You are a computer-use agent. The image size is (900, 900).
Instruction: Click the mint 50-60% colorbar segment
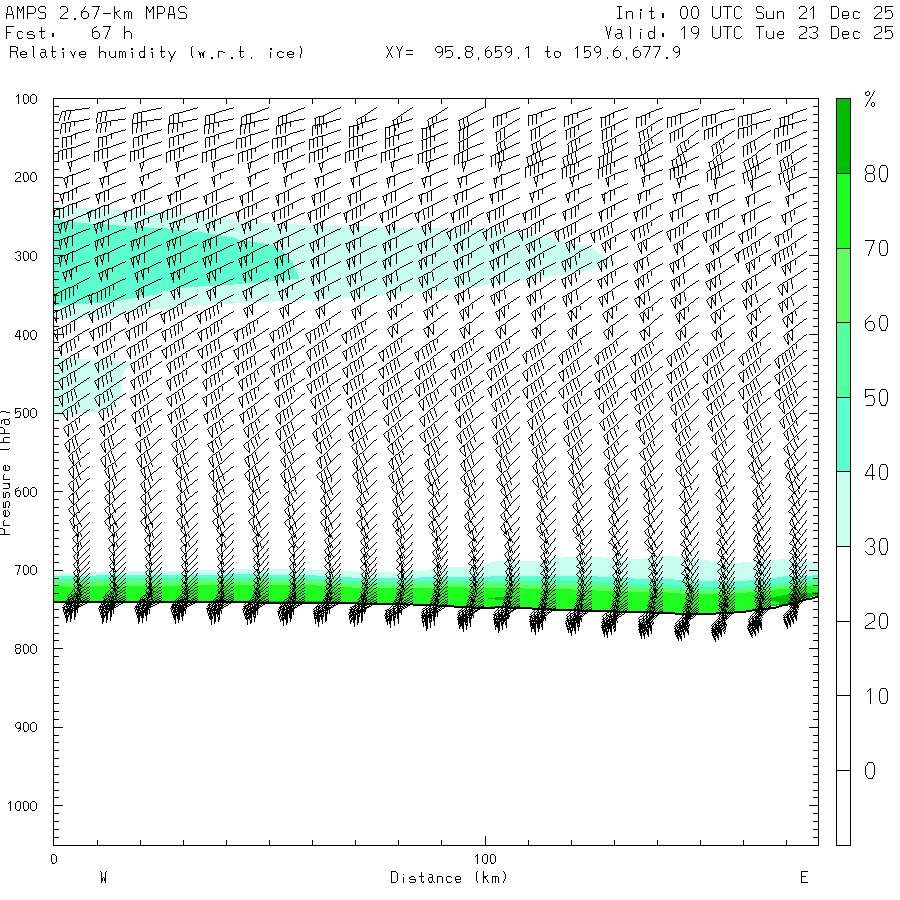[x=843, y=360]
